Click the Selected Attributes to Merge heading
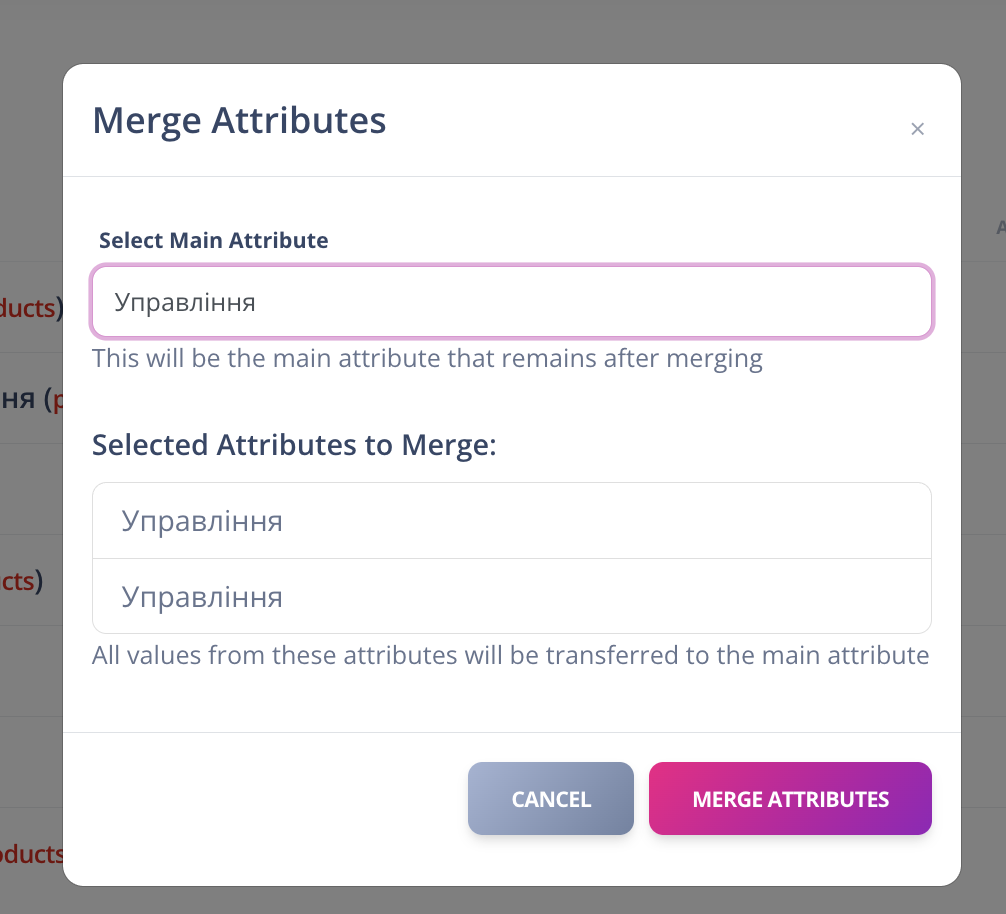 pyautogui.click(x=294, y=445)
